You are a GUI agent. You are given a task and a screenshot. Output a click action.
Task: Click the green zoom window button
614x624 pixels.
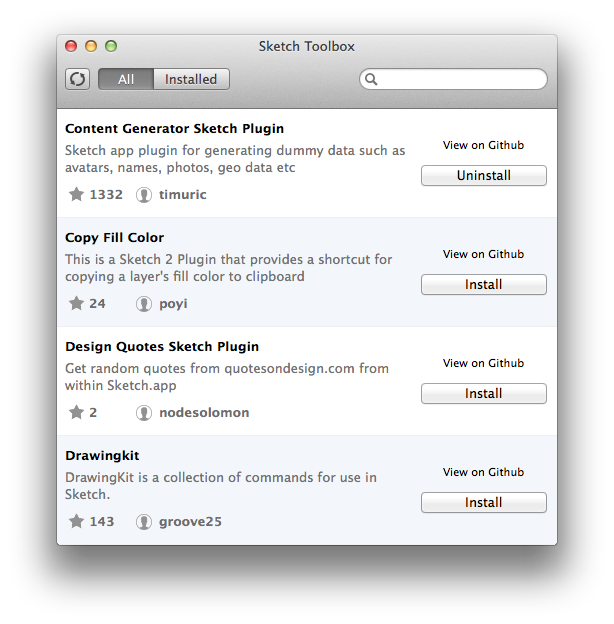coord(111,46)
